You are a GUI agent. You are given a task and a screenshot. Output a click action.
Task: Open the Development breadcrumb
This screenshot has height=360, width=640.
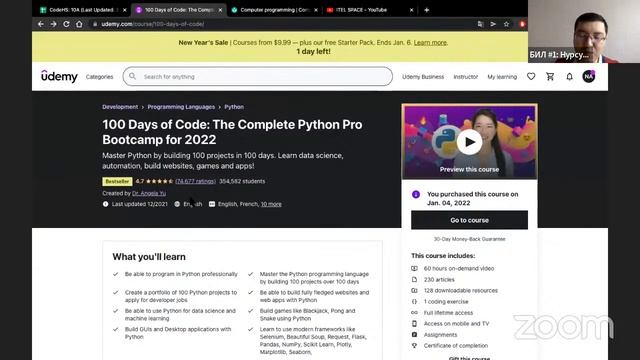click(x=120, y=107)
